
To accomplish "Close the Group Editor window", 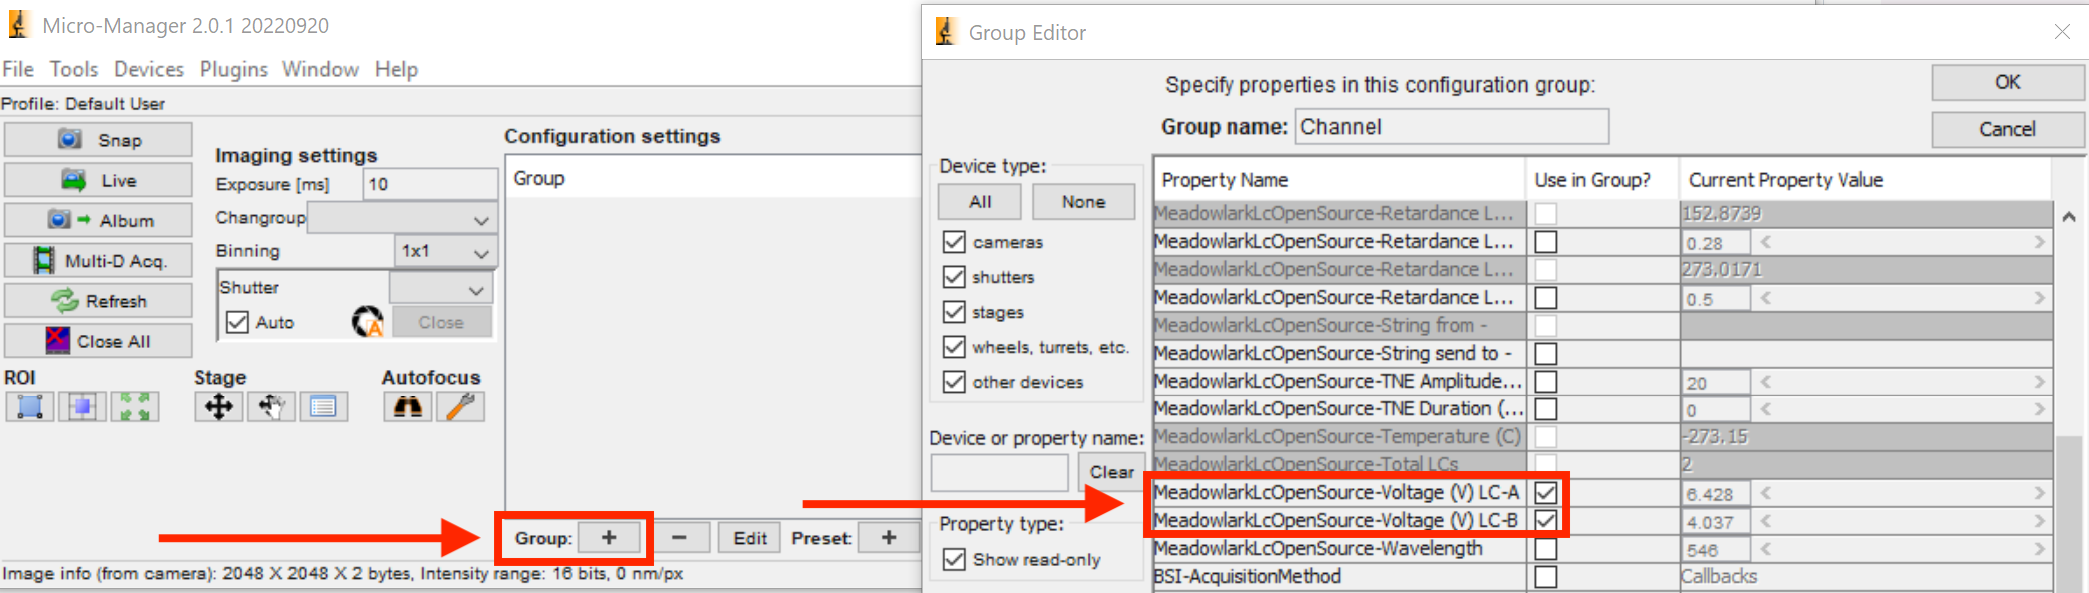I will coord(2062,32).
